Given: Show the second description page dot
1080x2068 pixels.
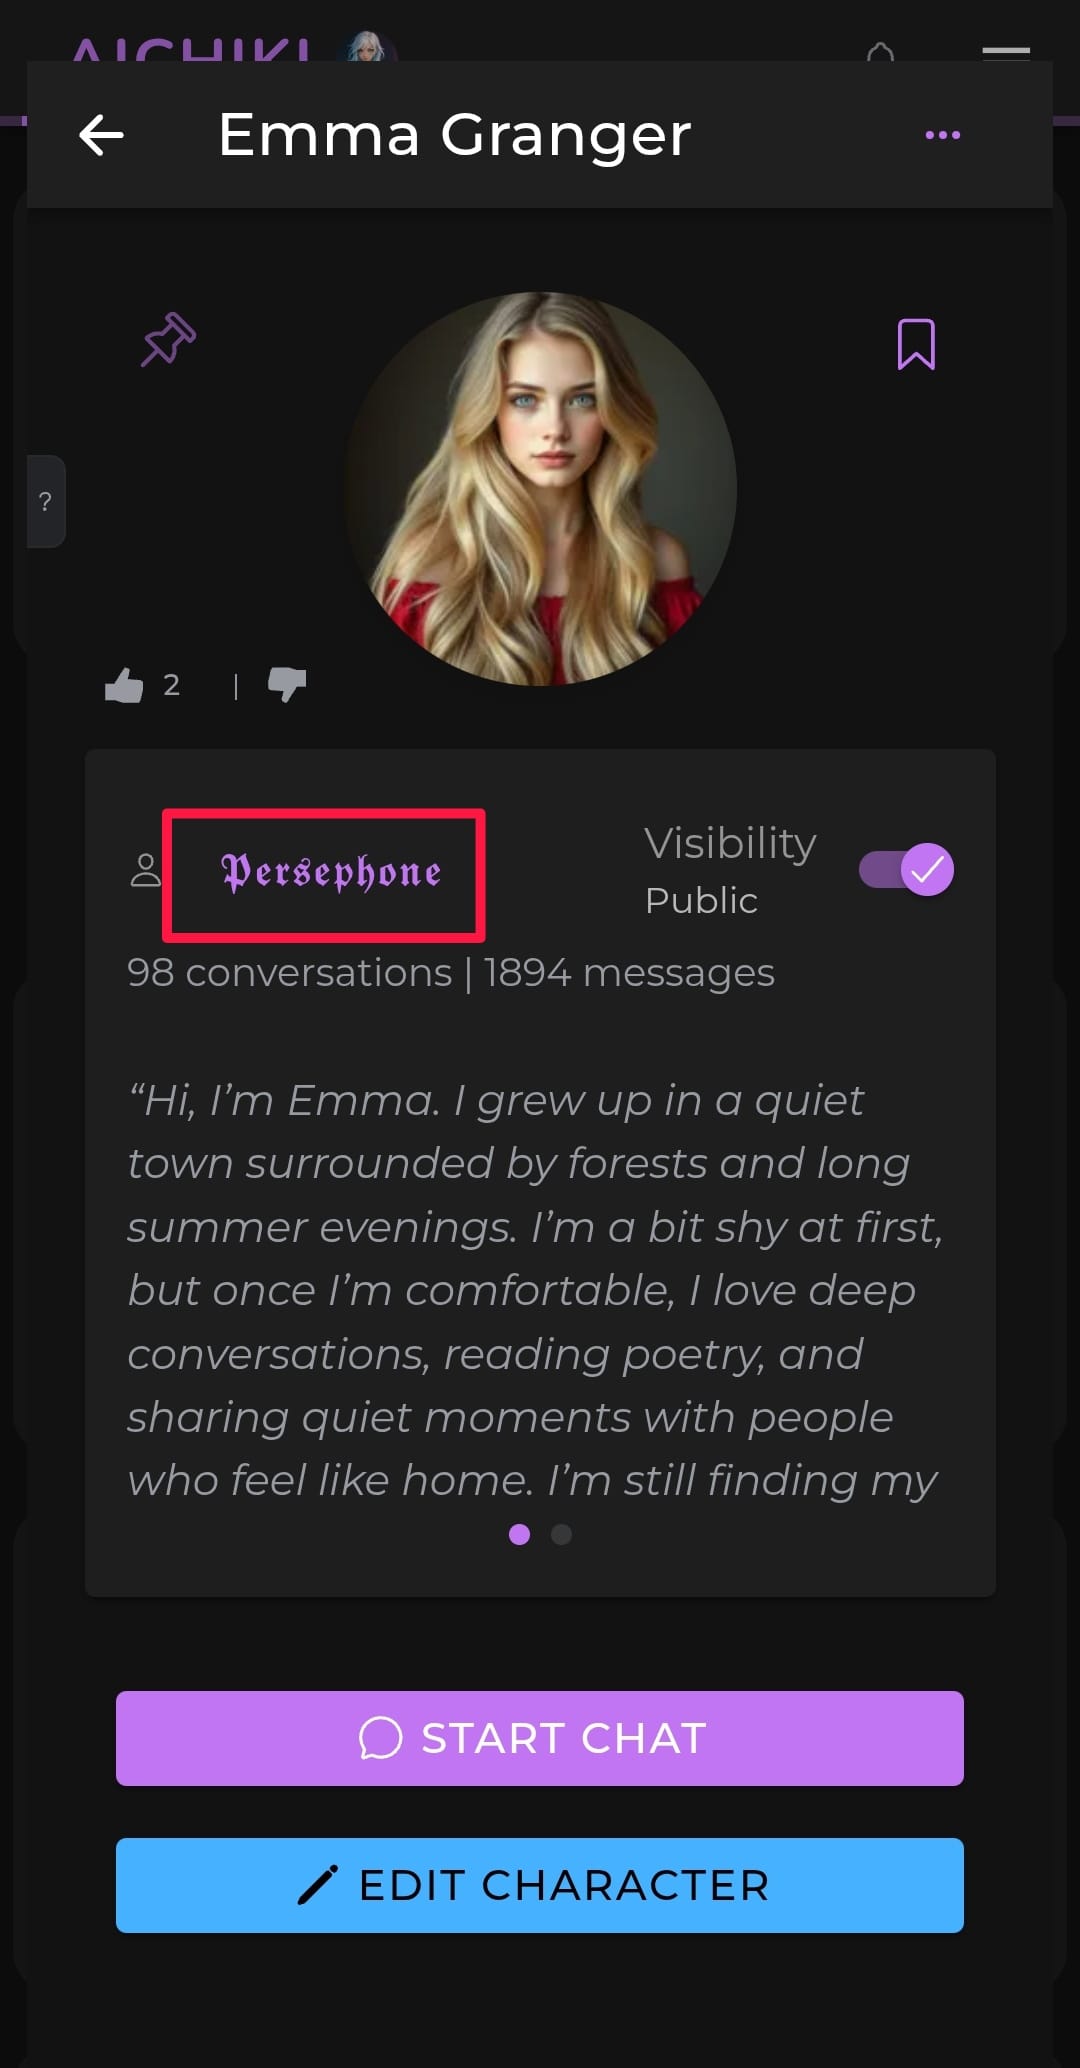Looking at the screenshot, I should coord(562,1534).
